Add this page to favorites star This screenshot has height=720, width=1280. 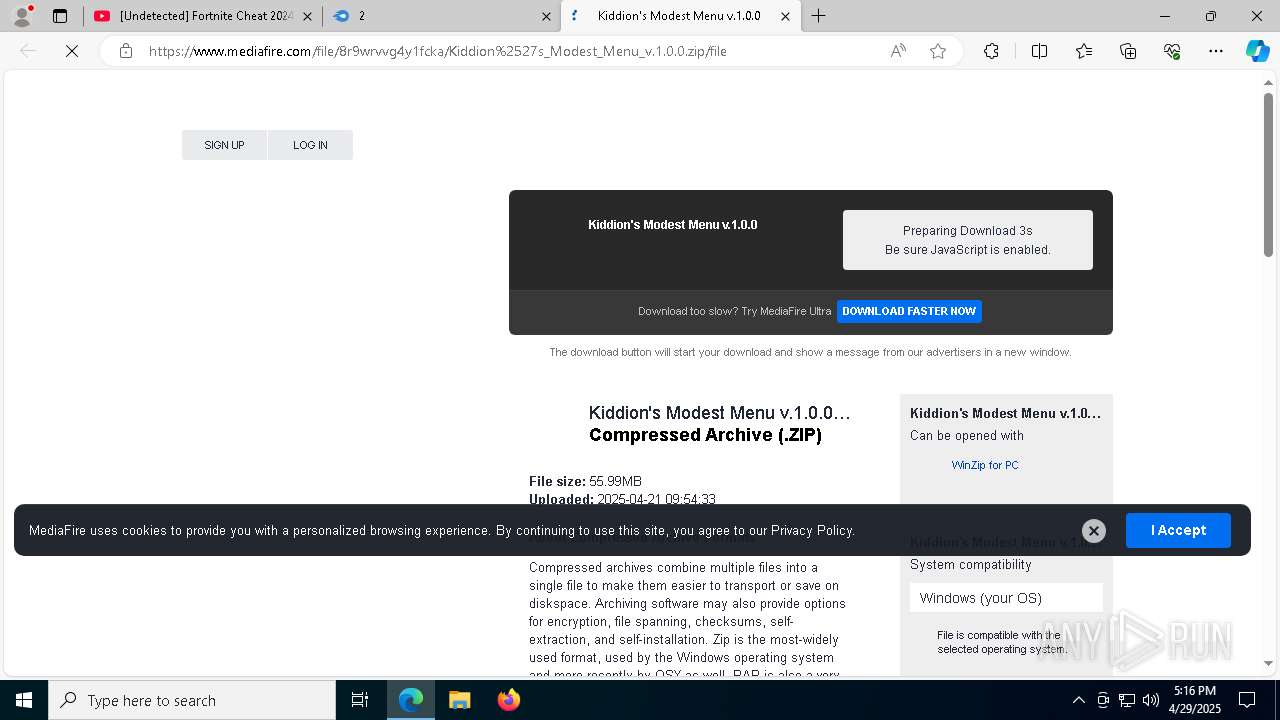pyautogui.click(x=938, y=51)
